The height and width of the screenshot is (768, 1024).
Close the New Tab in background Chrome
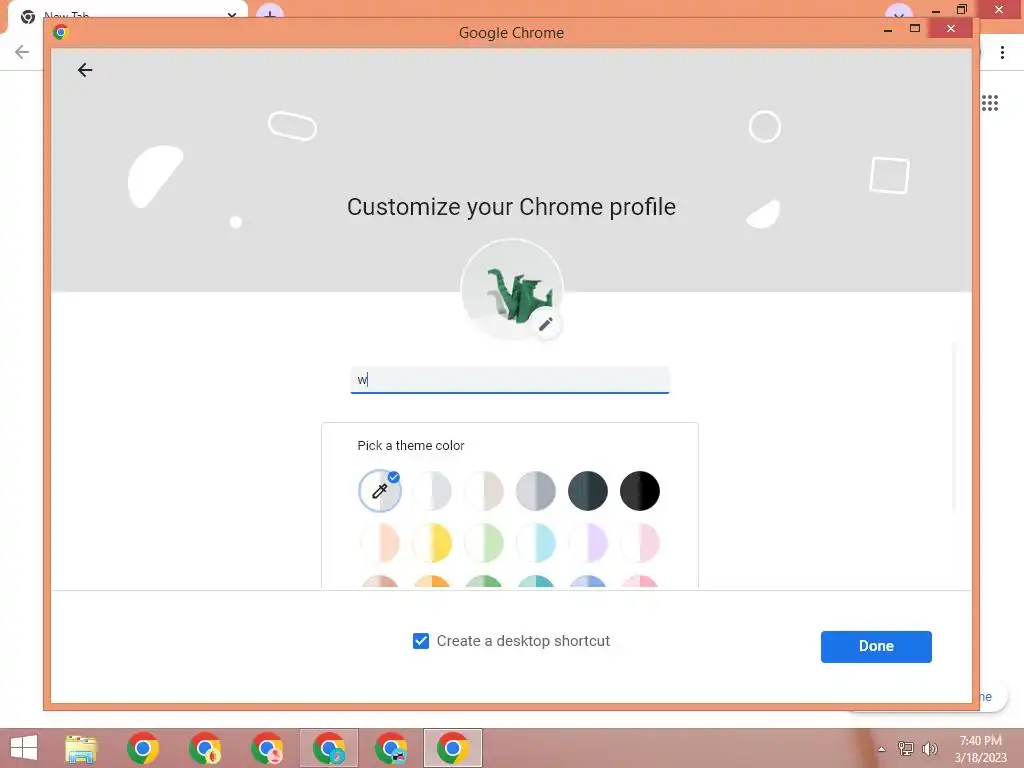click(x=232, y=14)
